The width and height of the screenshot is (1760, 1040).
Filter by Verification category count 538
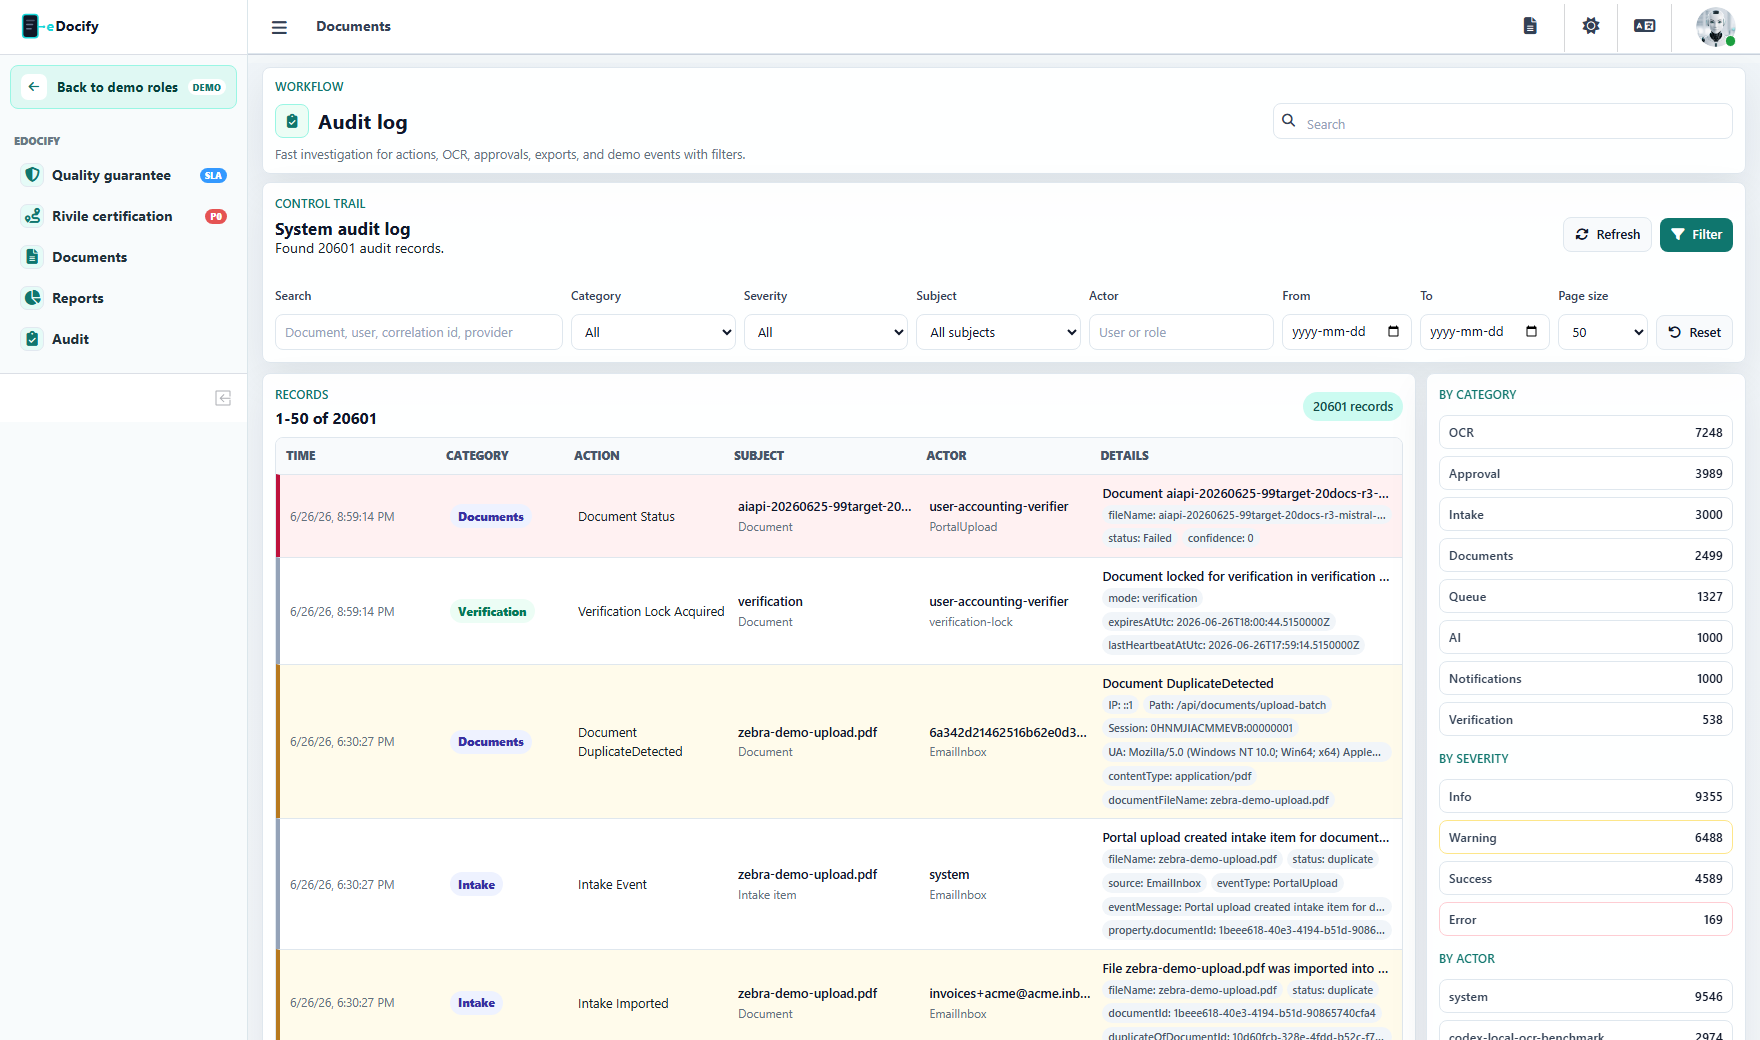pyautogui.click(x=1586, y=720)
